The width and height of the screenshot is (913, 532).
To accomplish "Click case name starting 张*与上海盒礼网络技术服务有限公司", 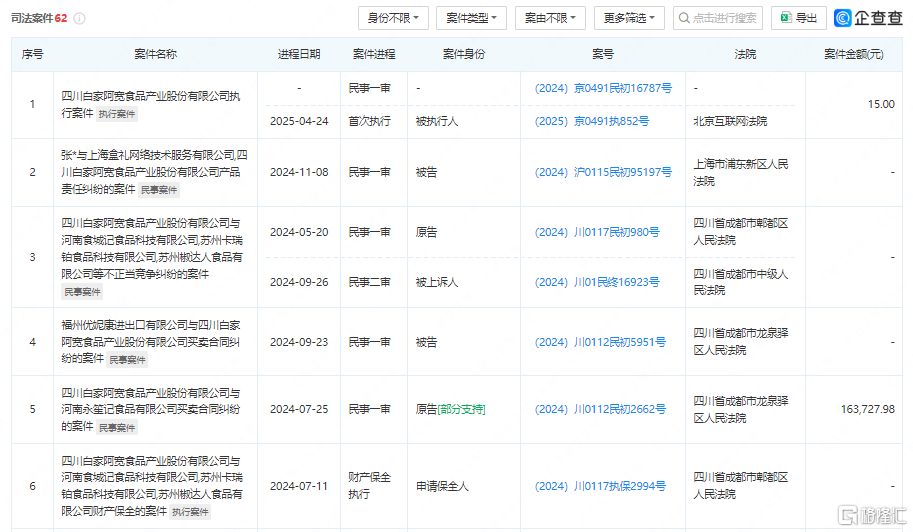I will click(x=154, y=172).
